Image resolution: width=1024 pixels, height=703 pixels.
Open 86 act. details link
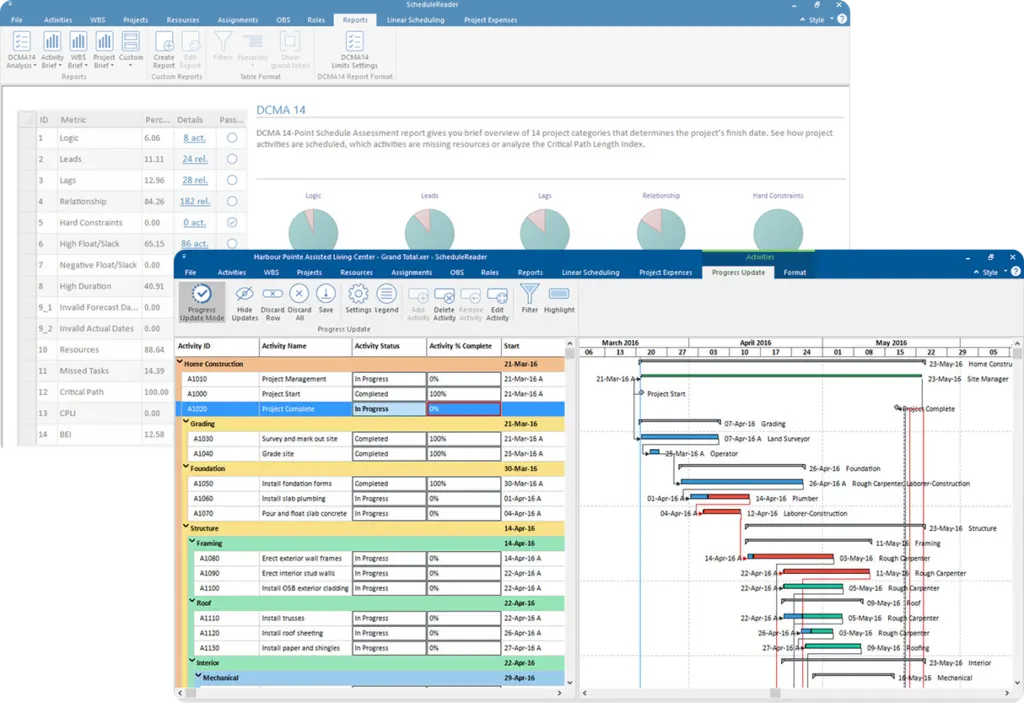[194, 243]
